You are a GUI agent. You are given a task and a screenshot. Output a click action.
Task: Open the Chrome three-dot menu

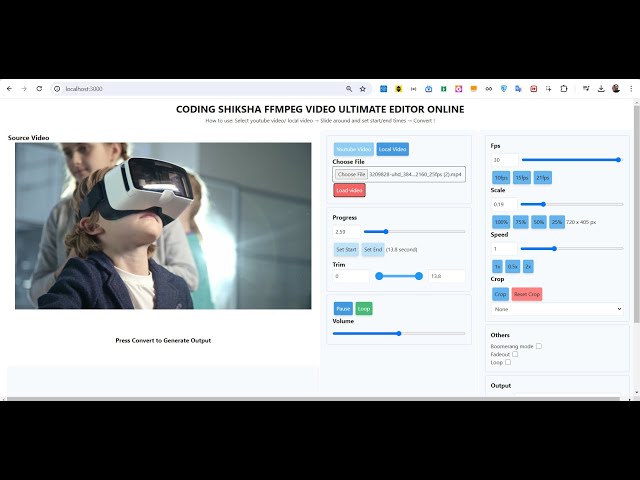(x=631, y=89)
